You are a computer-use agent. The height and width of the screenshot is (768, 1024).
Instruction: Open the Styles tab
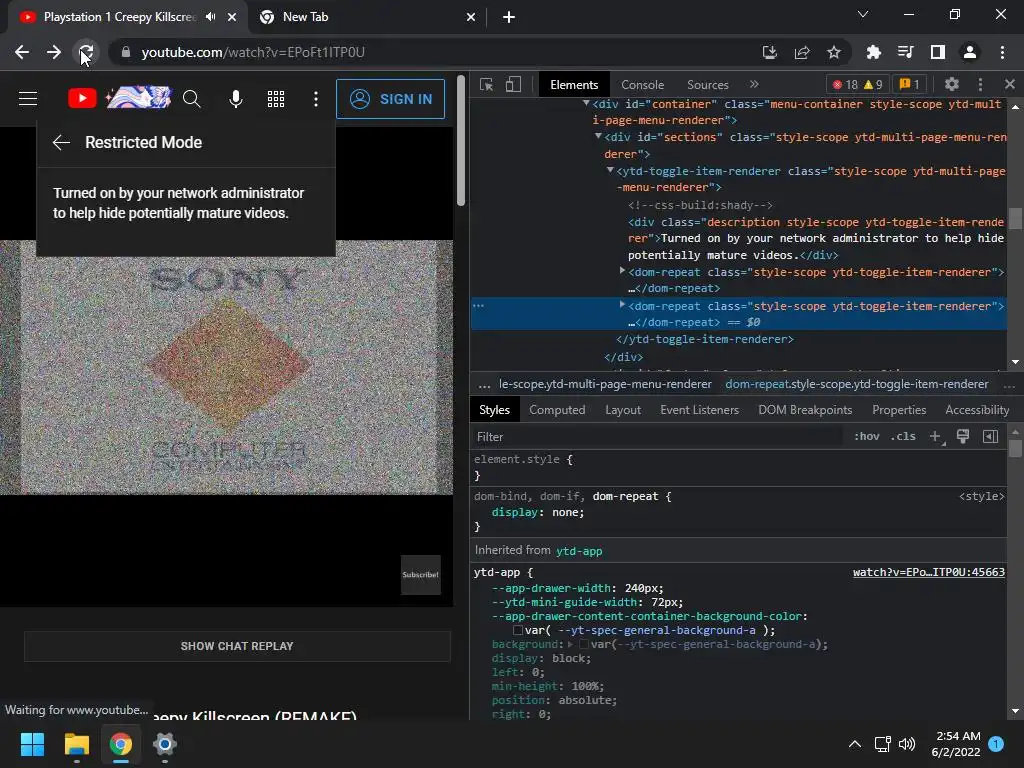494,410
